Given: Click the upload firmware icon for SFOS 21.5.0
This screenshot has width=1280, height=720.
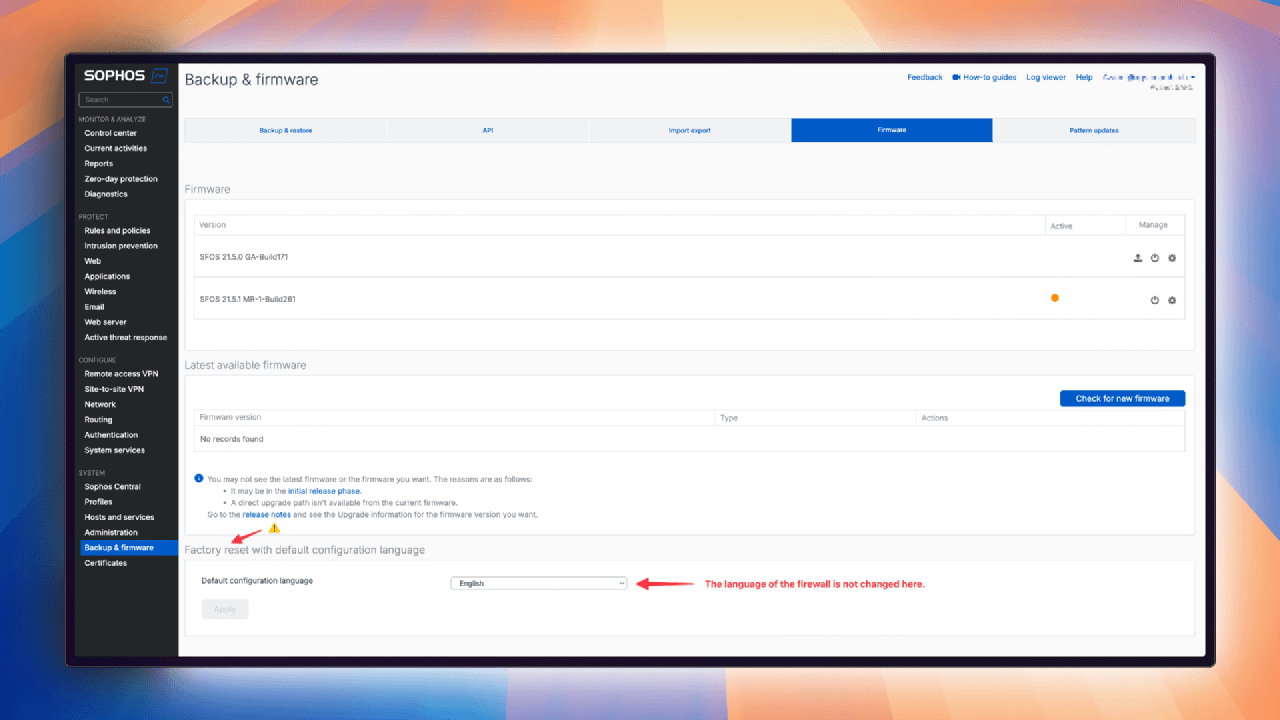Looking at the screenshot, I should tap(1138, 258).
